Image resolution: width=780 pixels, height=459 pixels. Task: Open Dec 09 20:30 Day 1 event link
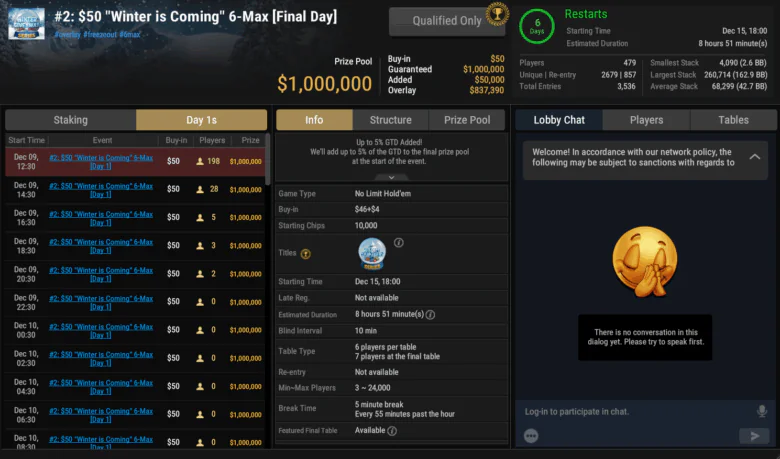(101, 275)
